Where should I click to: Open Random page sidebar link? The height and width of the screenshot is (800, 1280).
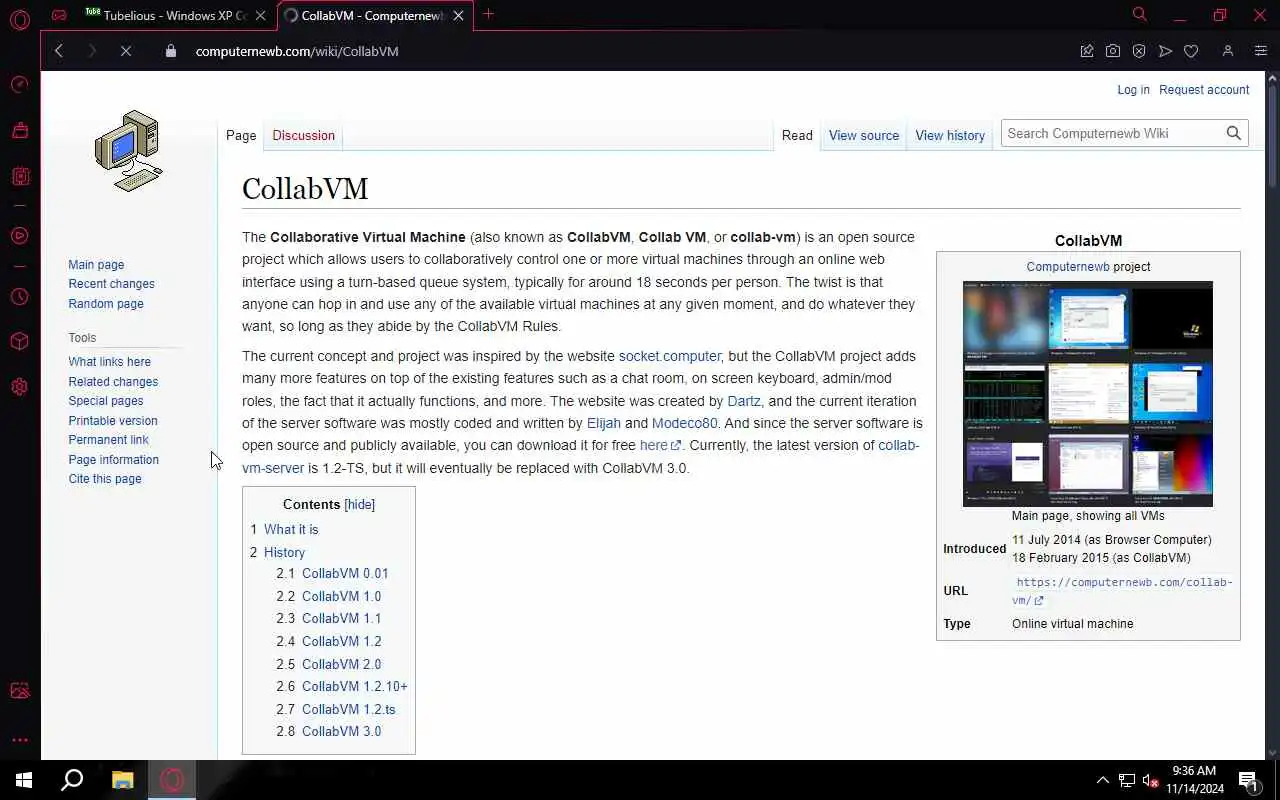click(106, 304)
